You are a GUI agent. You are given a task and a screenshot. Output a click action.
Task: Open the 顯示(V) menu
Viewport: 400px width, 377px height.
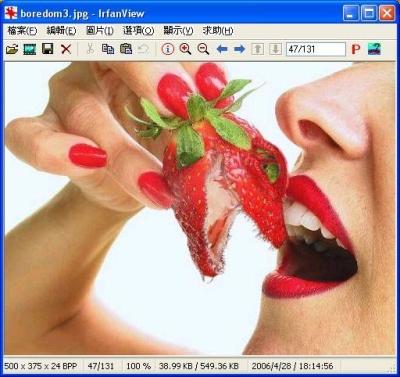(178, 31)
